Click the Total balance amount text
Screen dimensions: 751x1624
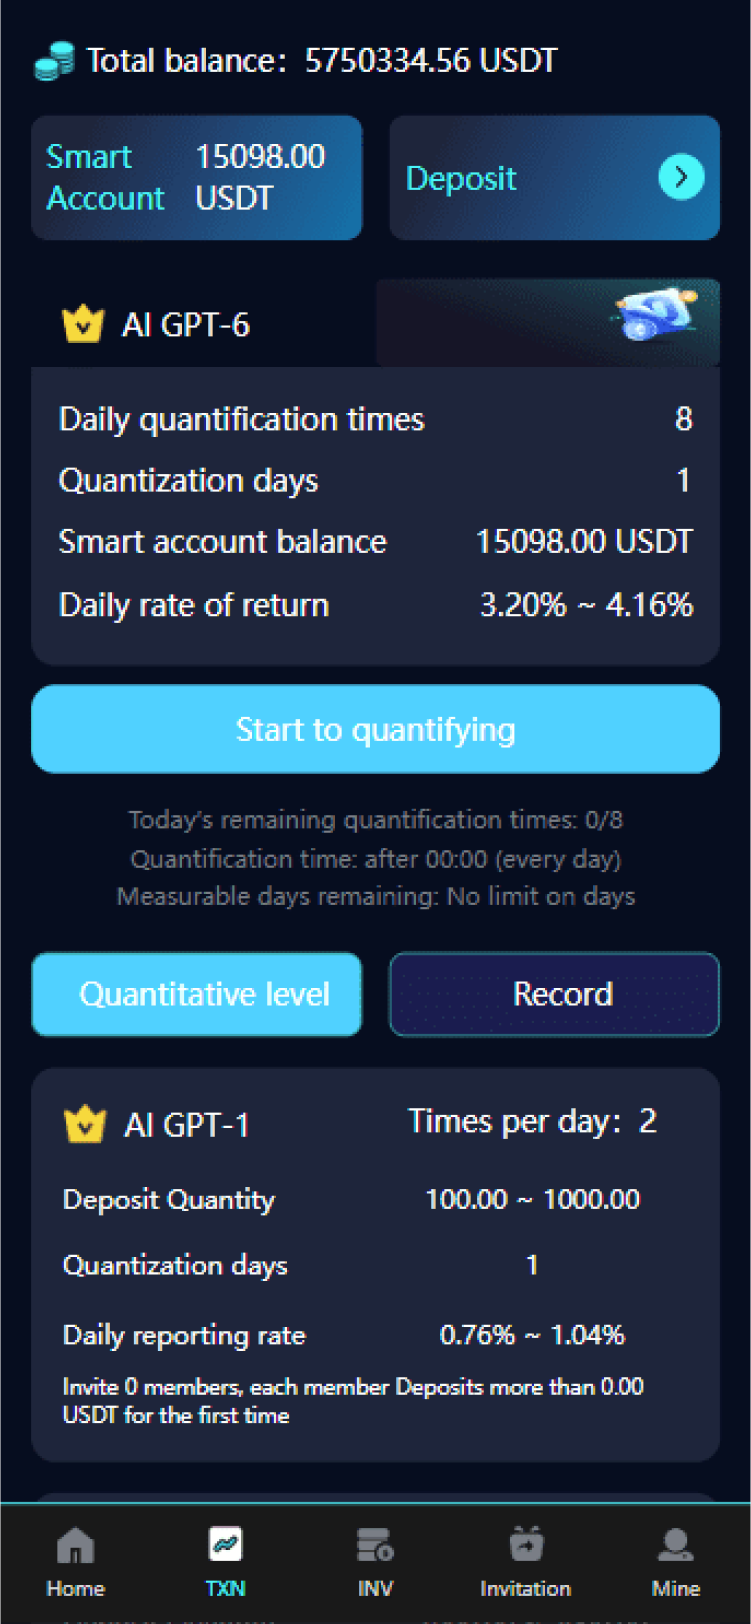click(x=430, y=61)
